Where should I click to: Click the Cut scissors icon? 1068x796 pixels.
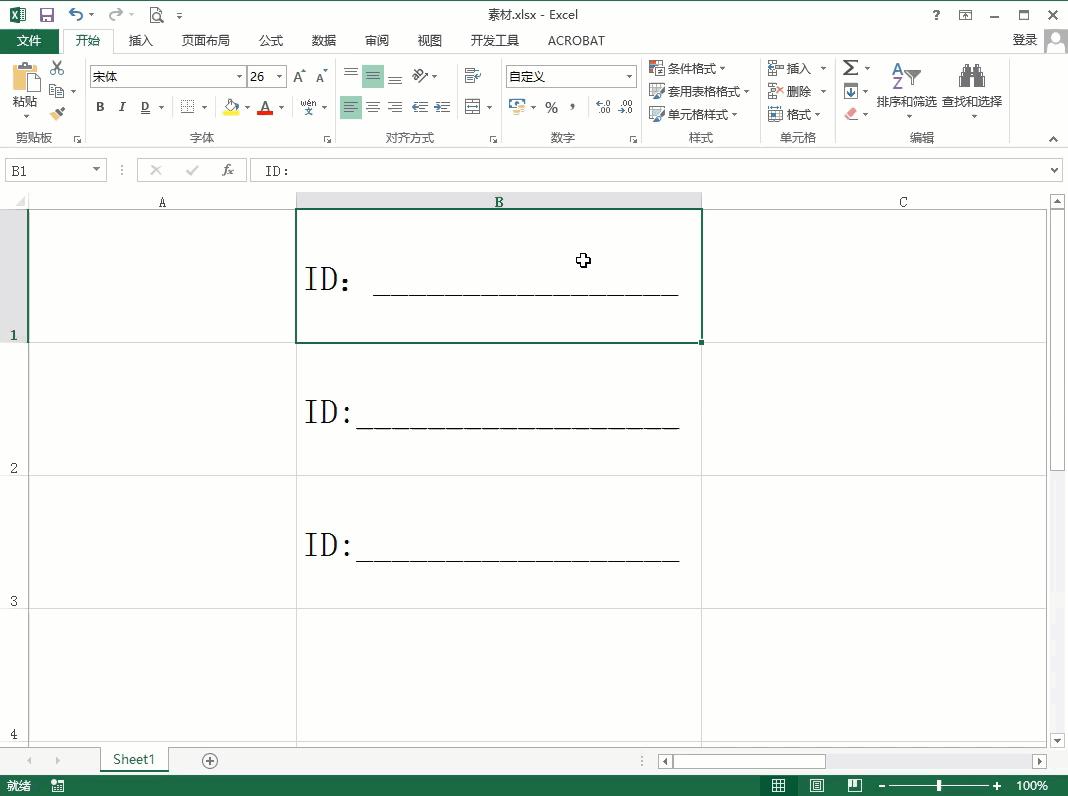(x=57, y=68)
